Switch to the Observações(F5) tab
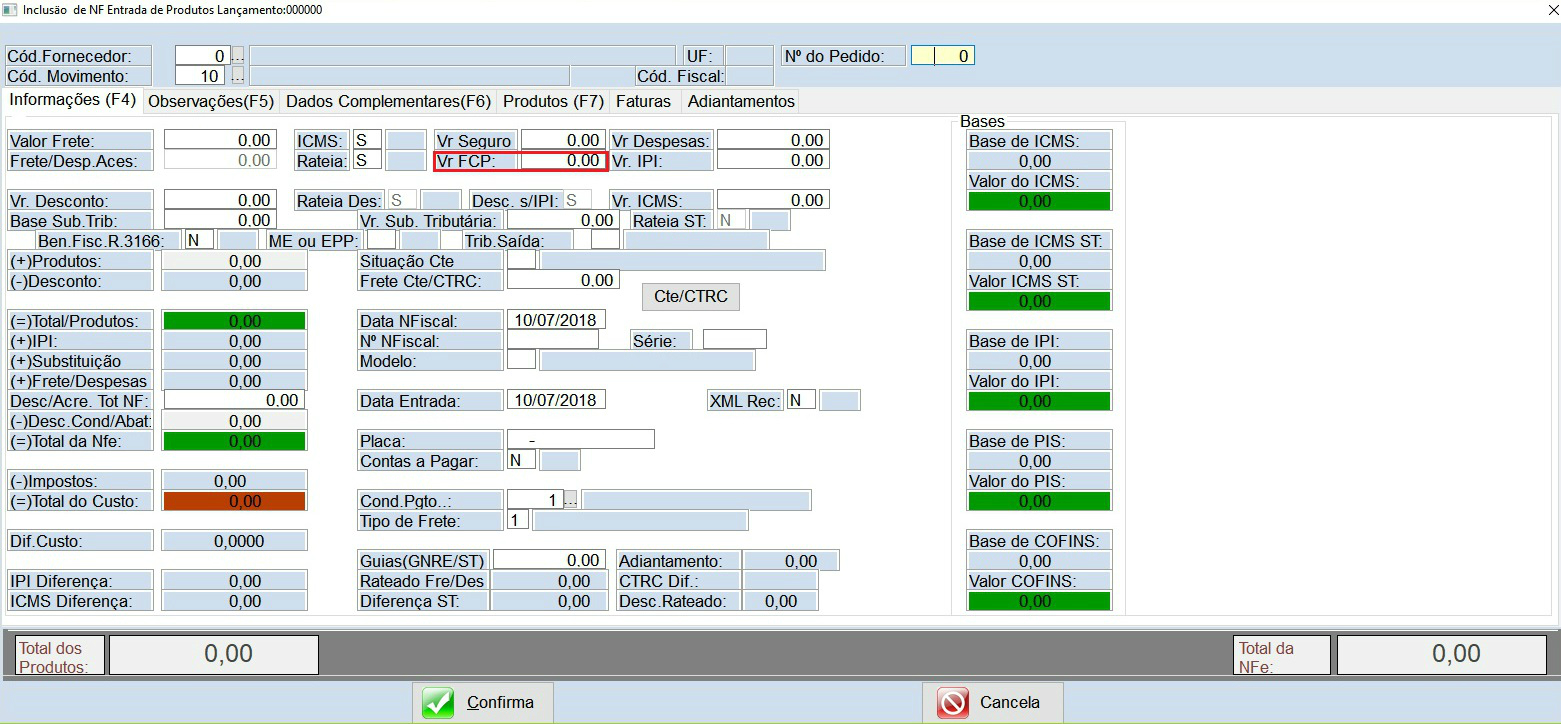 pos(210,101)
